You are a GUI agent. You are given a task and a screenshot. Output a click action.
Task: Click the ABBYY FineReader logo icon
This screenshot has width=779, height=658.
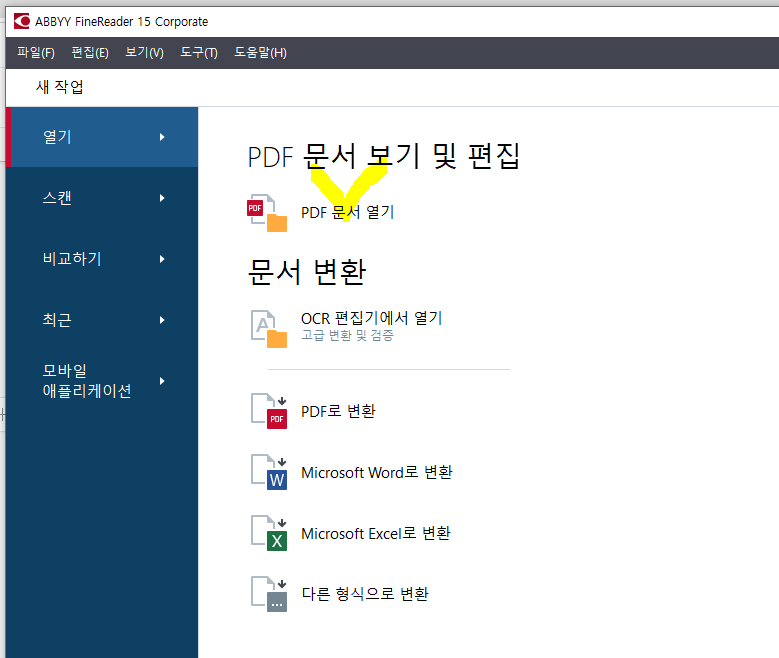21,21
